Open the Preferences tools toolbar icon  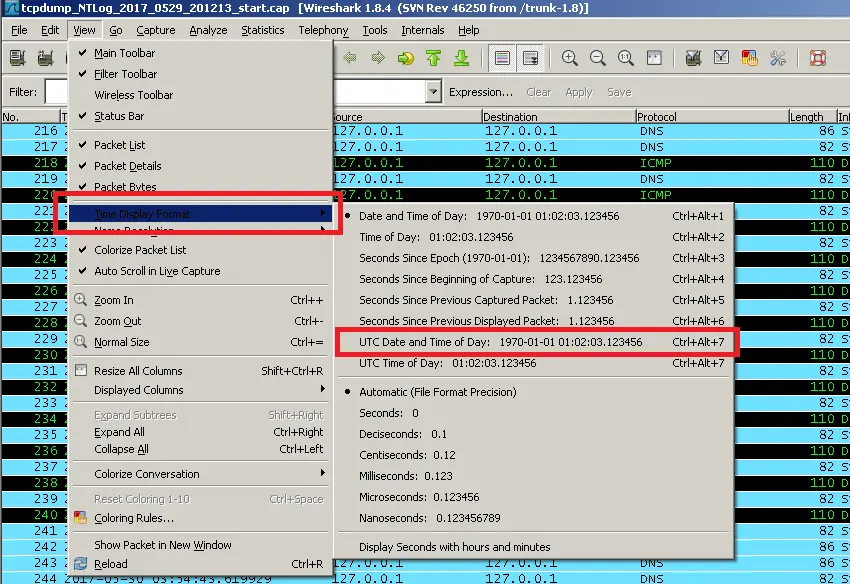[x=777, y=57]
